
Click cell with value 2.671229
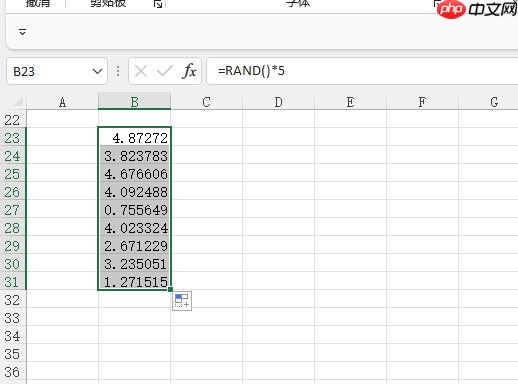(135, 245)
